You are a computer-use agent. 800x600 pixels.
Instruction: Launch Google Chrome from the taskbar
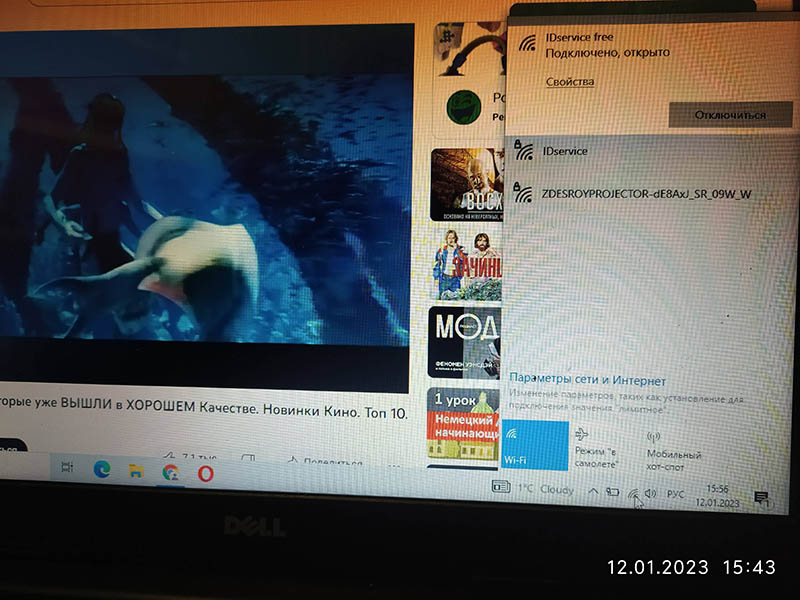pos(170,471)
